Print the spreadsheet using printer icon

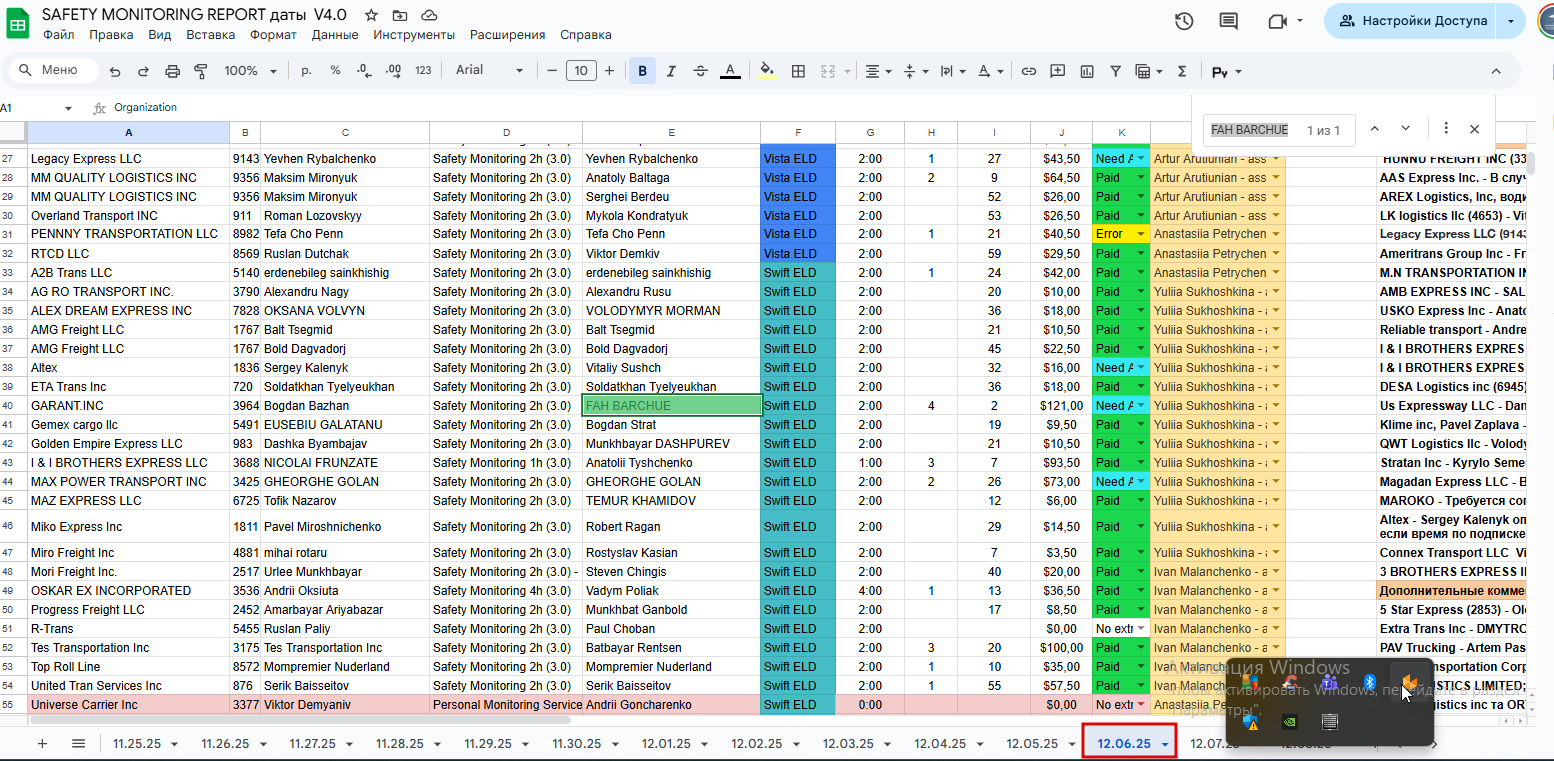point(172,71)
